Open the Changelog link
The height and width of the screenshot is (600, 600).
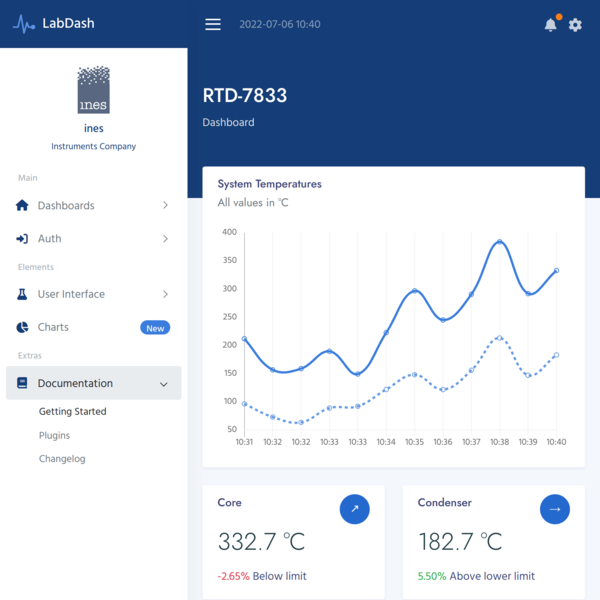pyautogui.click(x=62, y=459)
